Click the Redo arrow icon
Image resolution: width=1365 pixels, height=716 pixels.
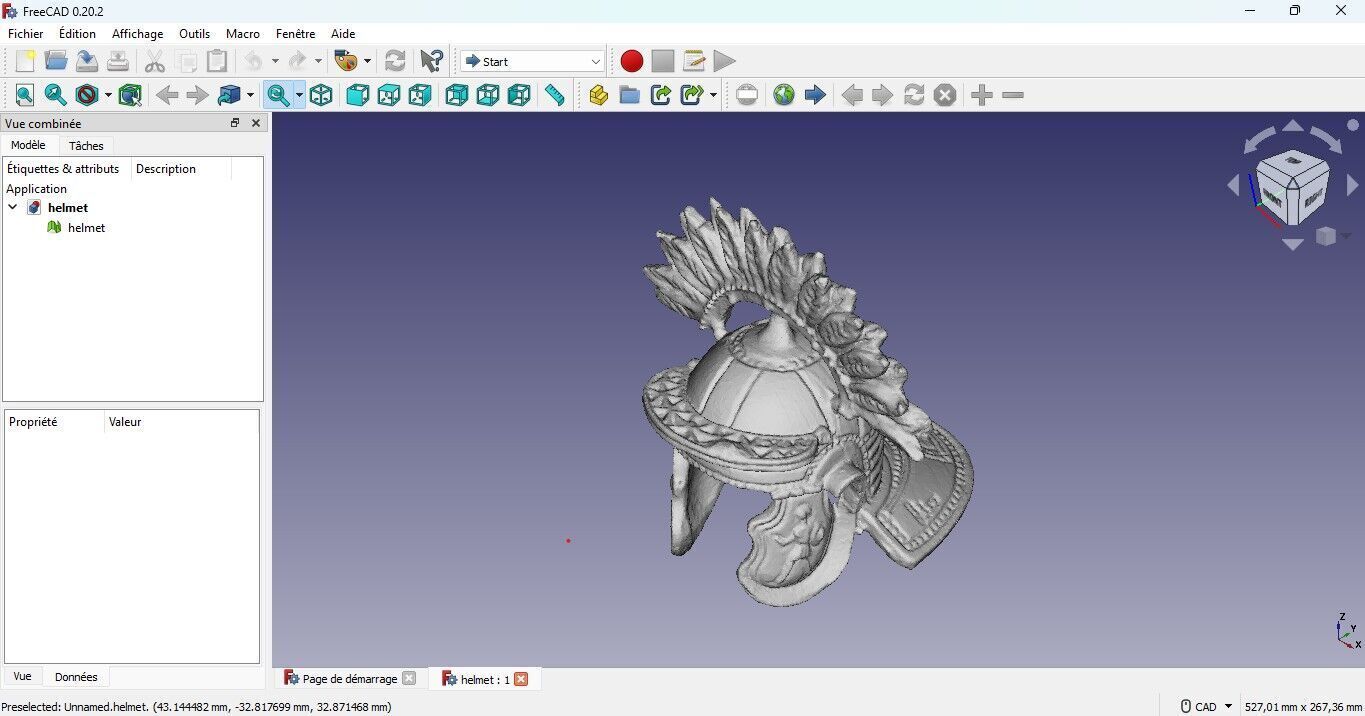pos(297,61)
